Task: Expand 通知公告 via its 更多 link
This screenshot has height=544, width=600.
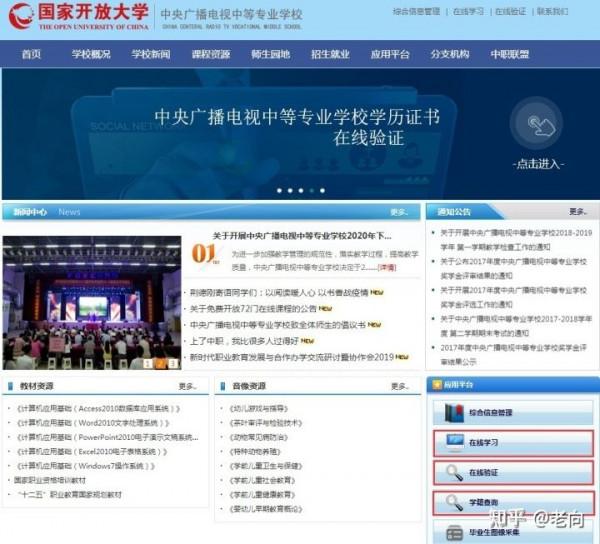Action: point(577,212)
